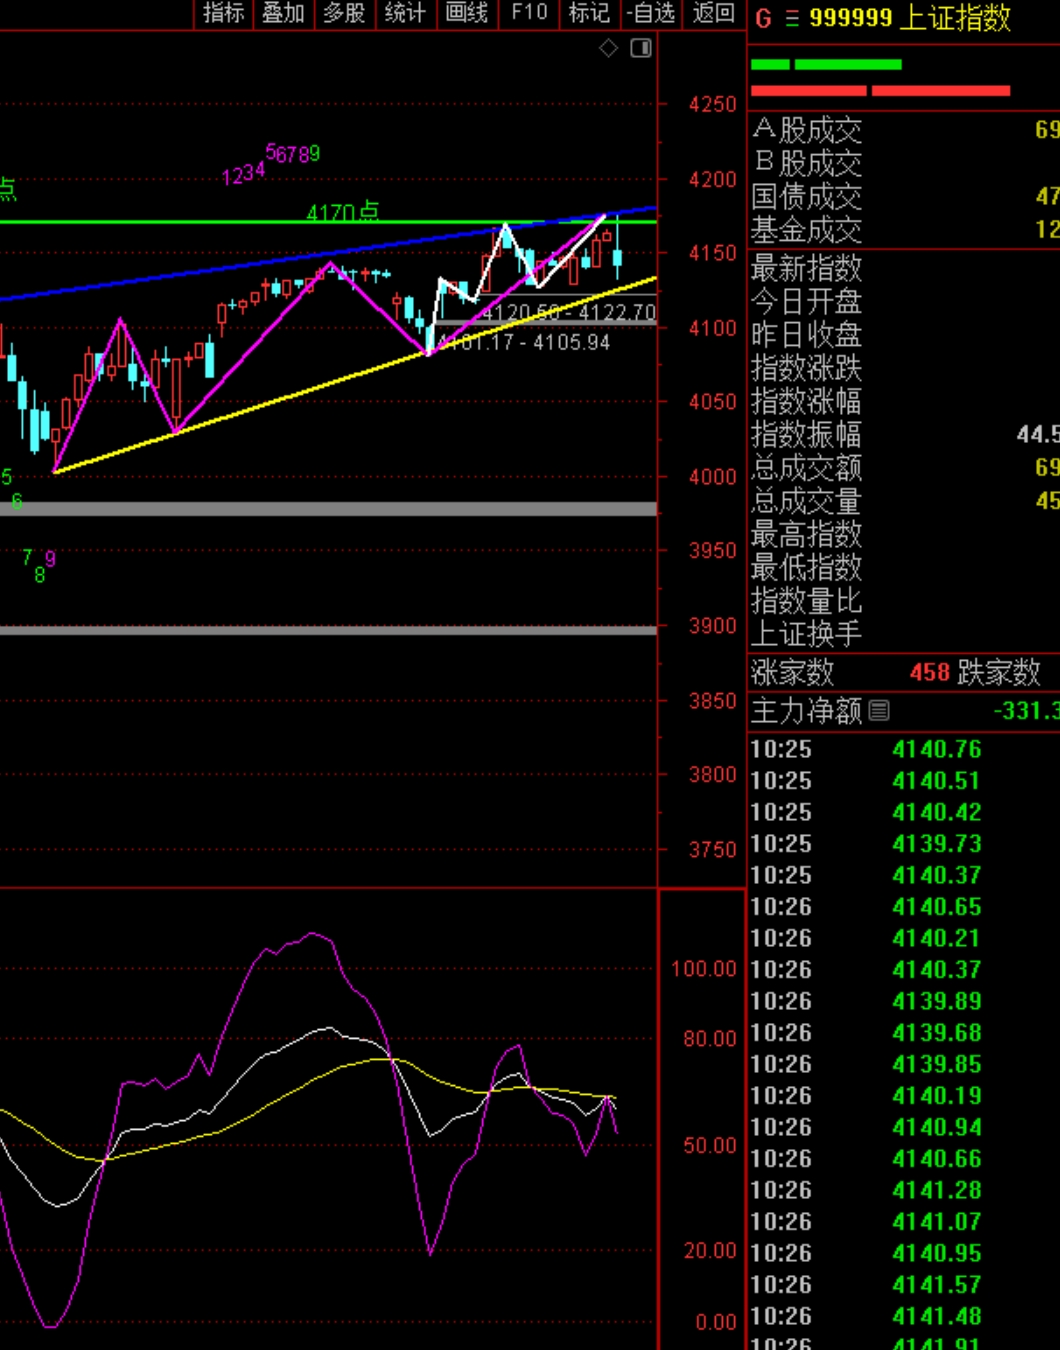Select the 多股 multi-stock view
This screenshot has width=1060, height=1350.
pyautogui.click(x=344, y=13)
